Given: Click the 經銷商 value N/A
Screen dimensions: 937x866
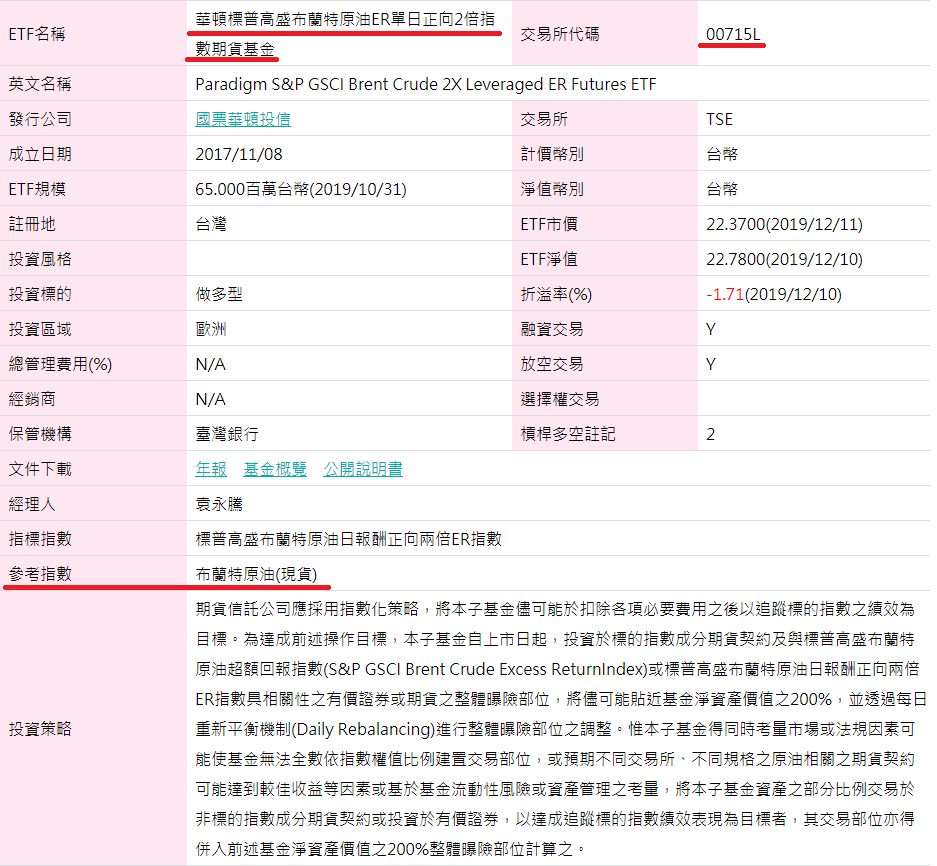Looking at the screenshot, I should click(210, 399).
